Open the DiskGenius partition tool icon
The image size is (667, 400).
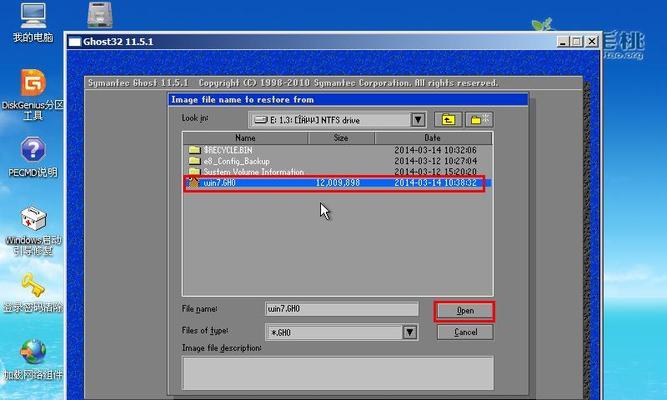tap(33, 82)
